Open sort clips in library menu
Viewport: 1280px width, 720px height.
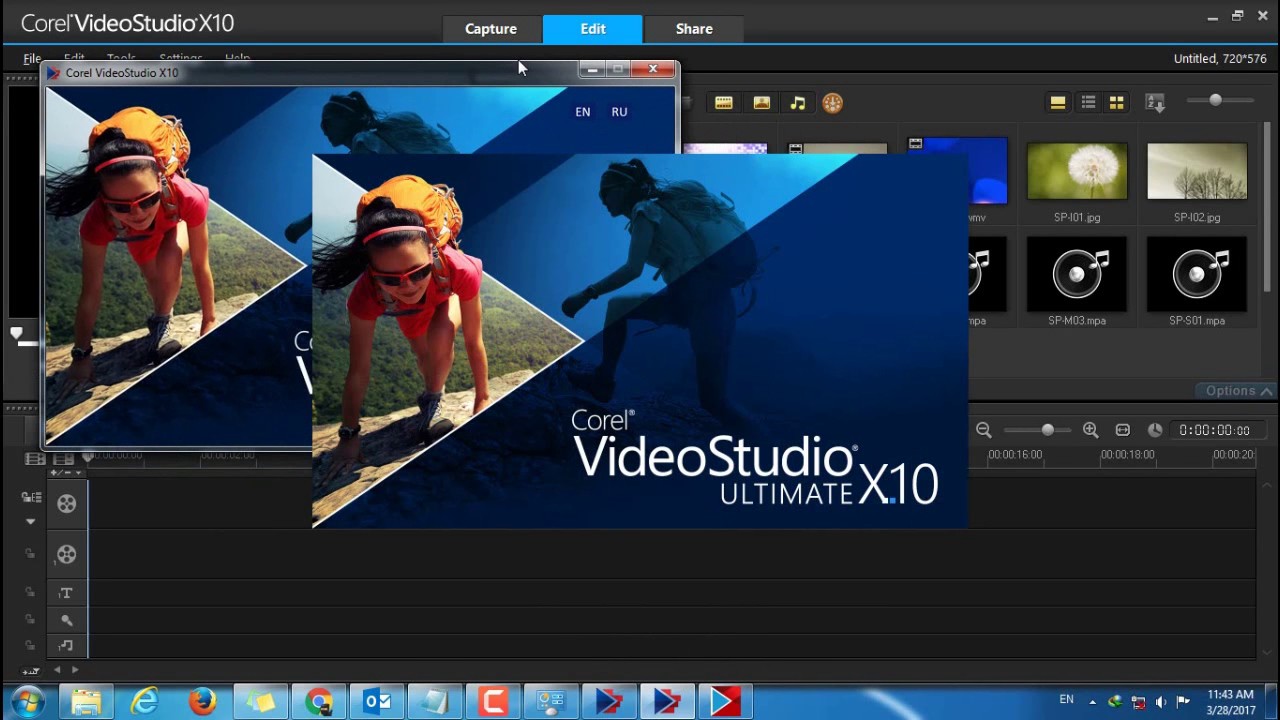click(x=1155, y=102)
